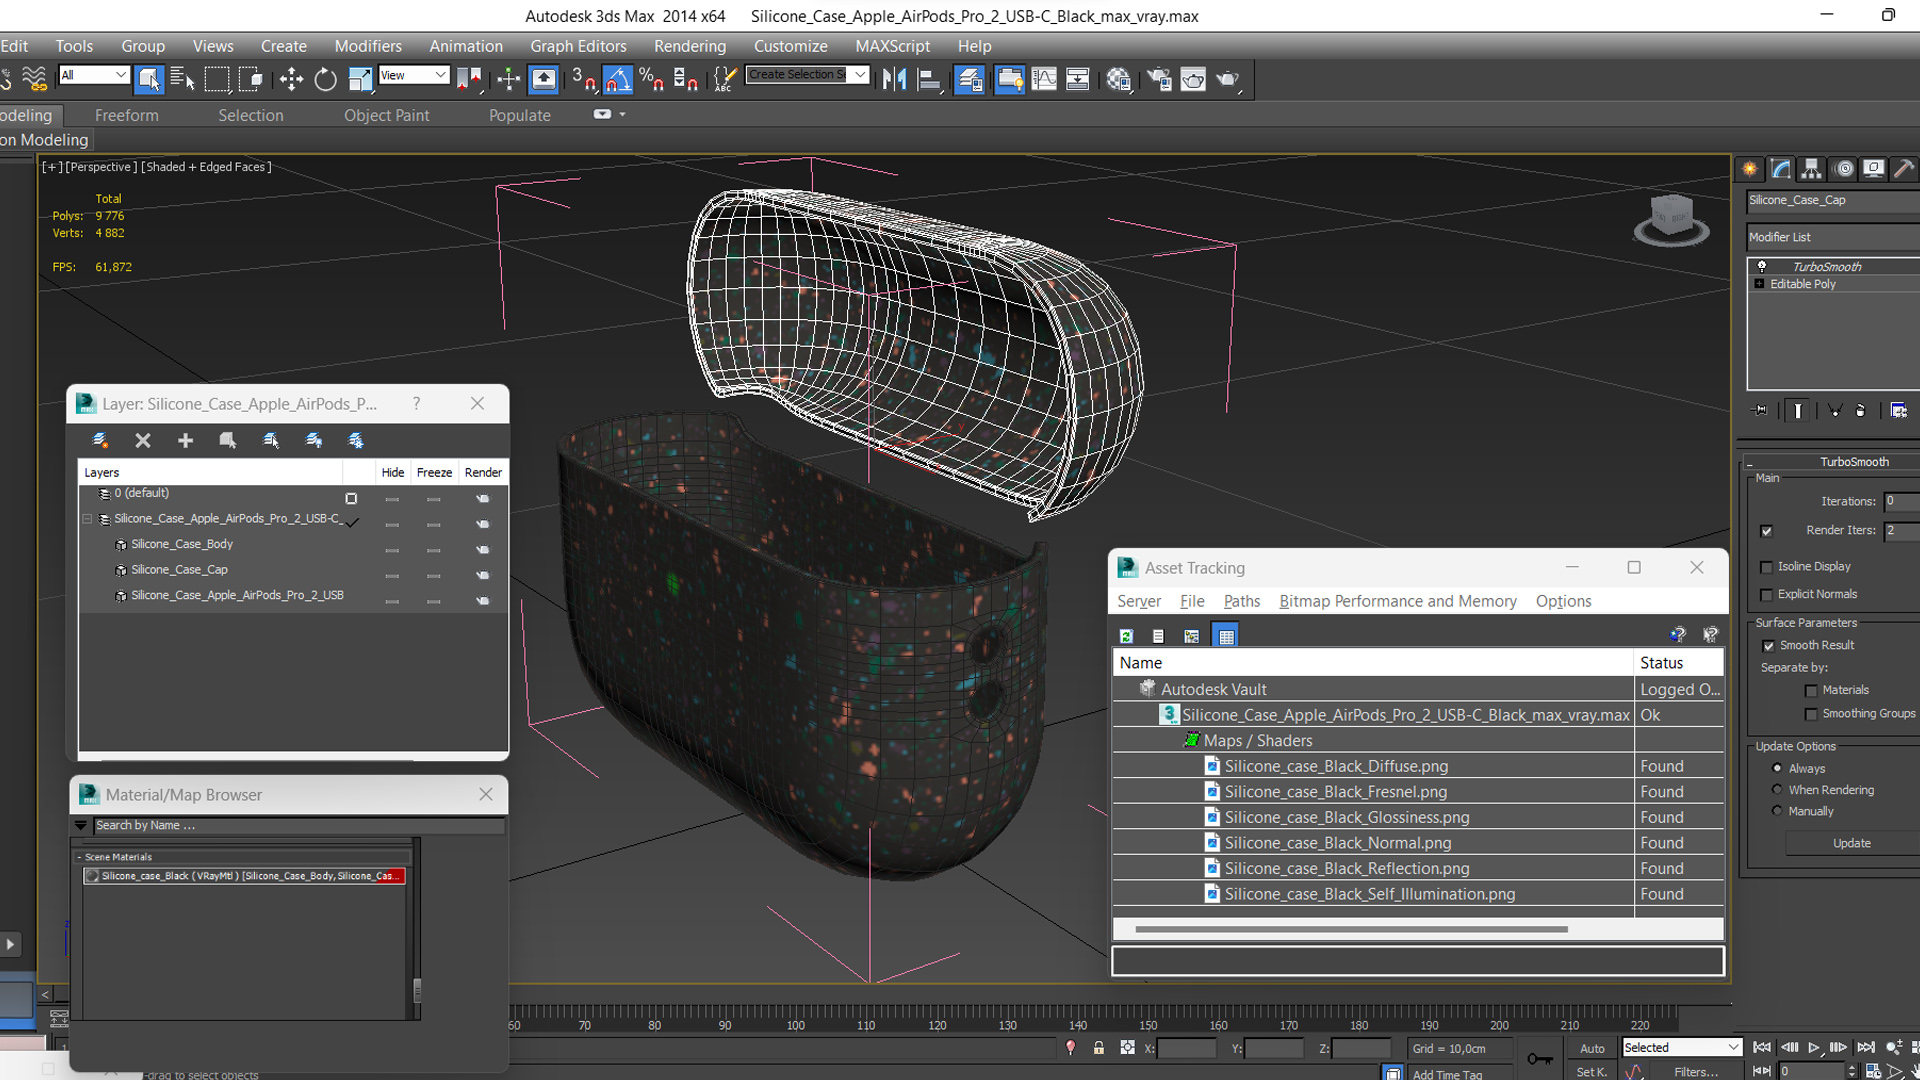
Task: Open selection filter All dropdown
Action: 94,75
